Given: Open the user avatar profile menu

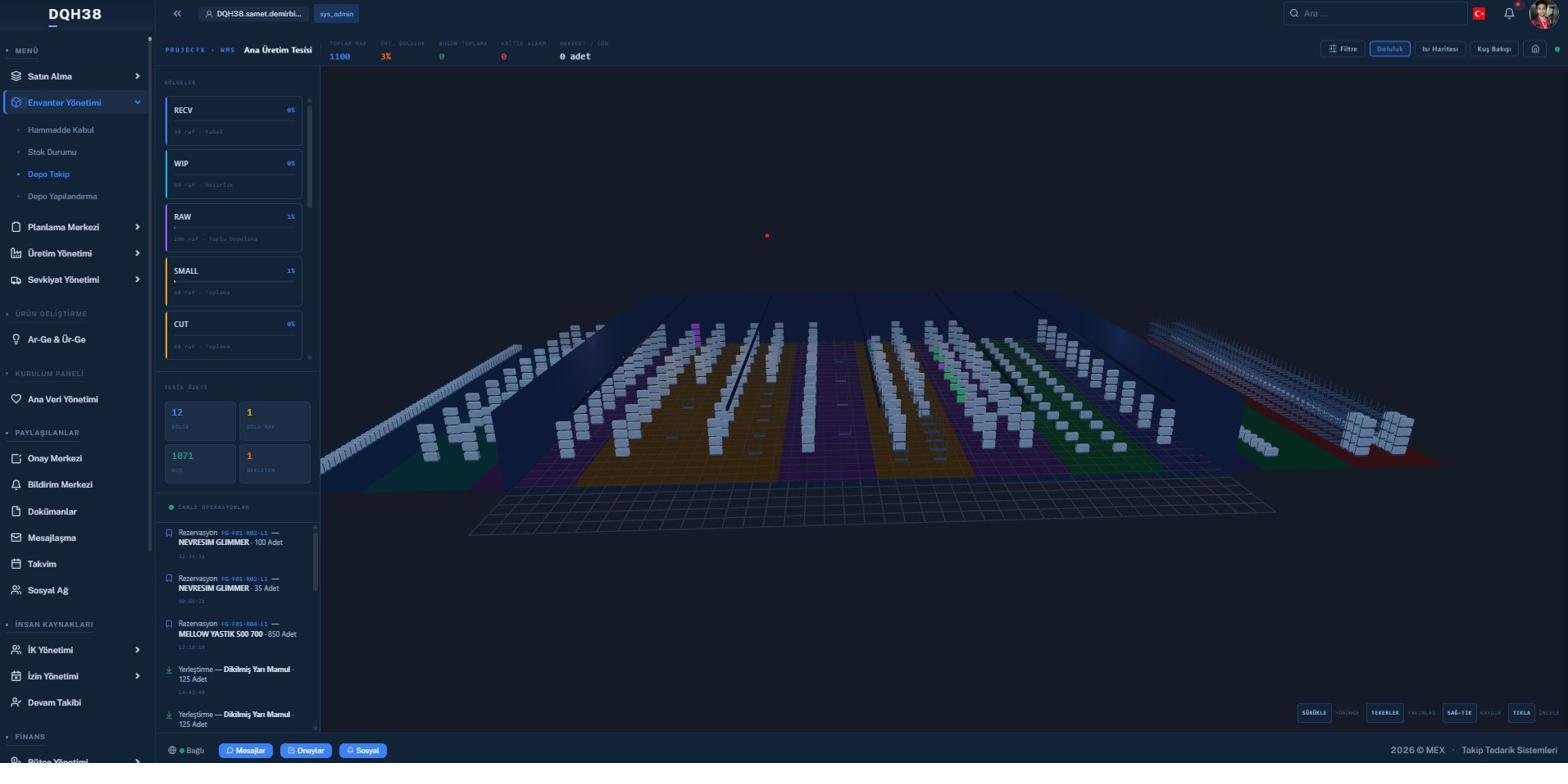Looking at the screenshot, I should click(1543, 14).
